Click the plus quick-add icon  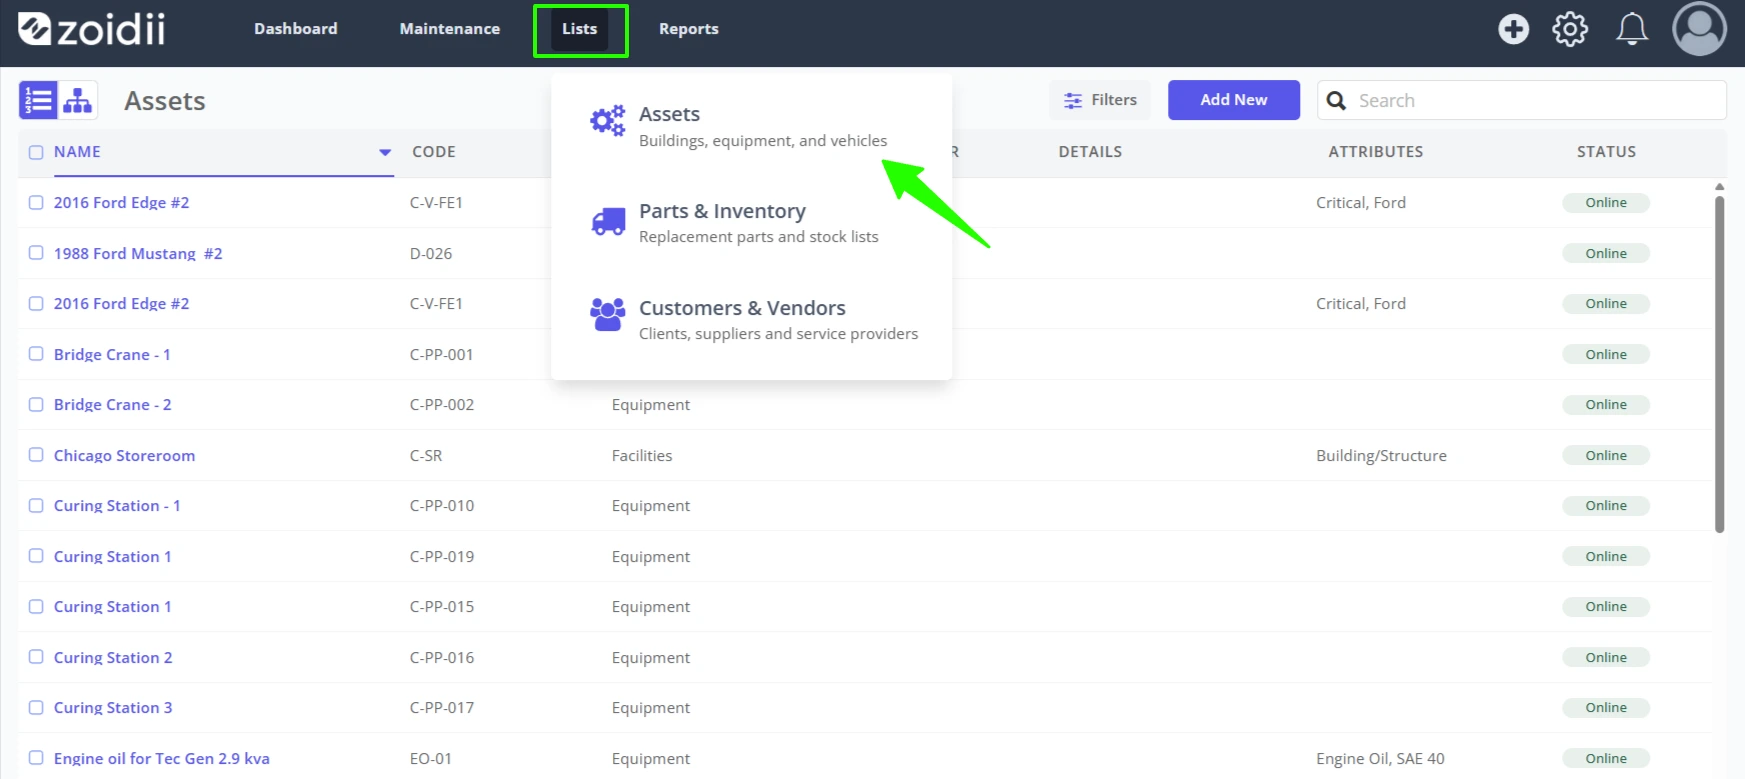[x=1513, y=29]
